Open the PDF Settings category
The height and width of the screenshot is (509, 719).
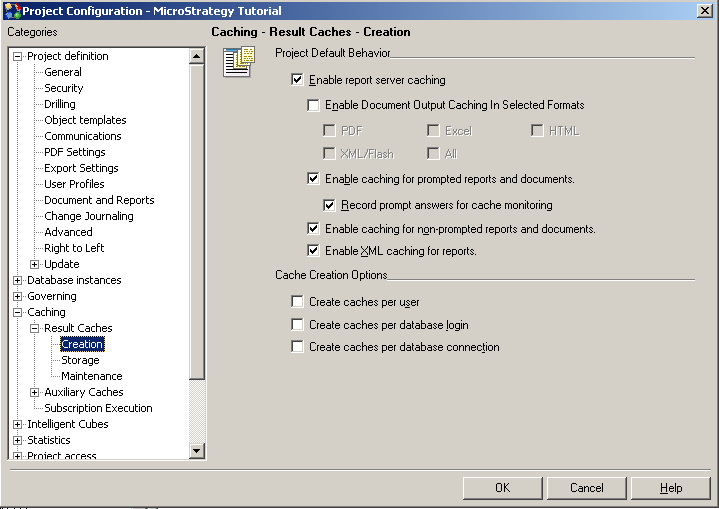point(74,152)
